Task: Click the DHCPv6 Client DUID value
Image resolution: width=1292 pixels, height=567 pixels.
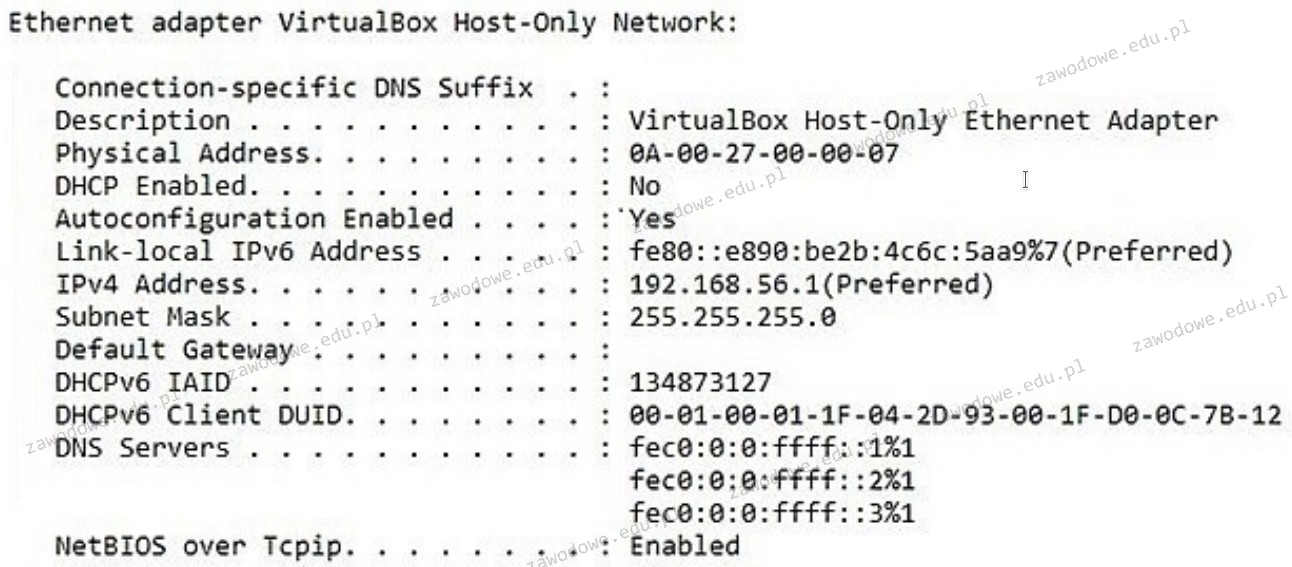Action: pos(955,415)
